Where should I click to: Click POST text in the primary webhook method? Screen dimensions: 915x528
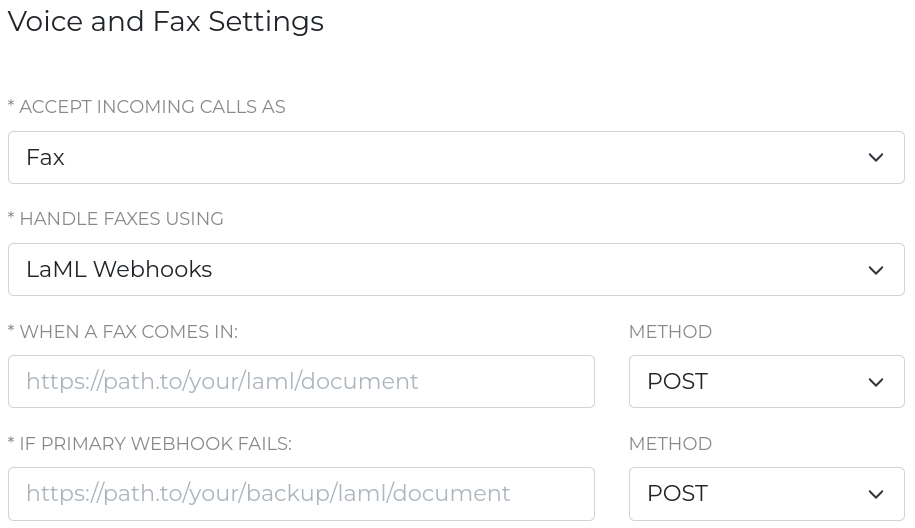pos(677,382)
